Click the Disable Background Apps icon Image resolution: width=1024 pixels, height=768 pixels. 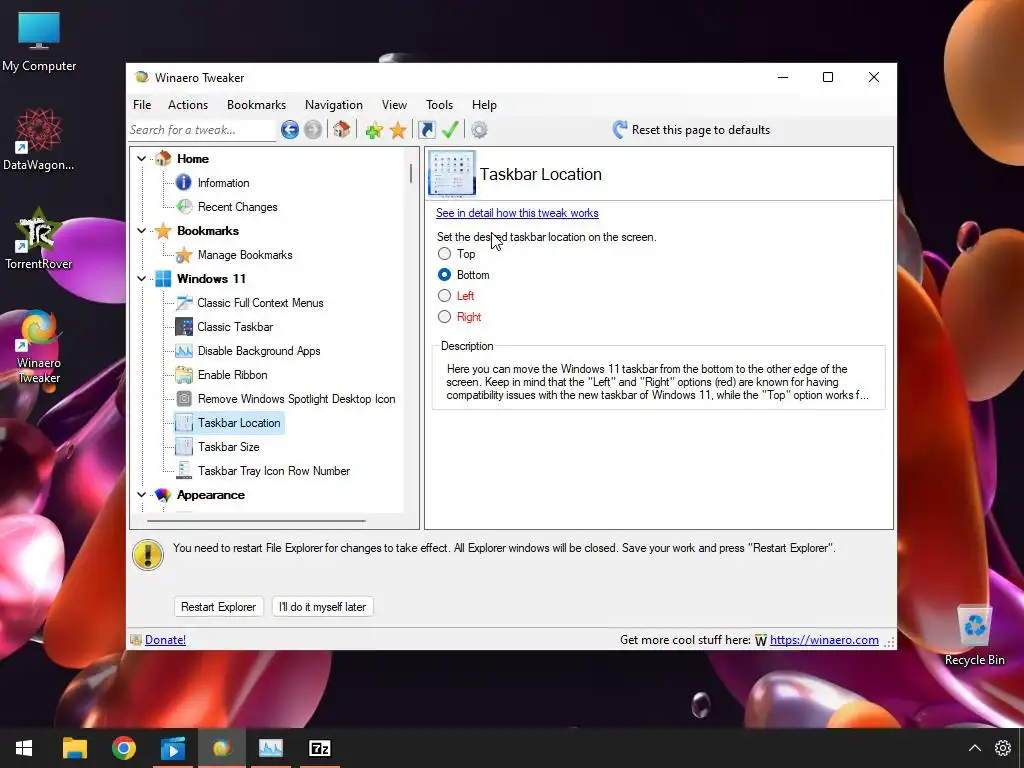tap(184, 351)
